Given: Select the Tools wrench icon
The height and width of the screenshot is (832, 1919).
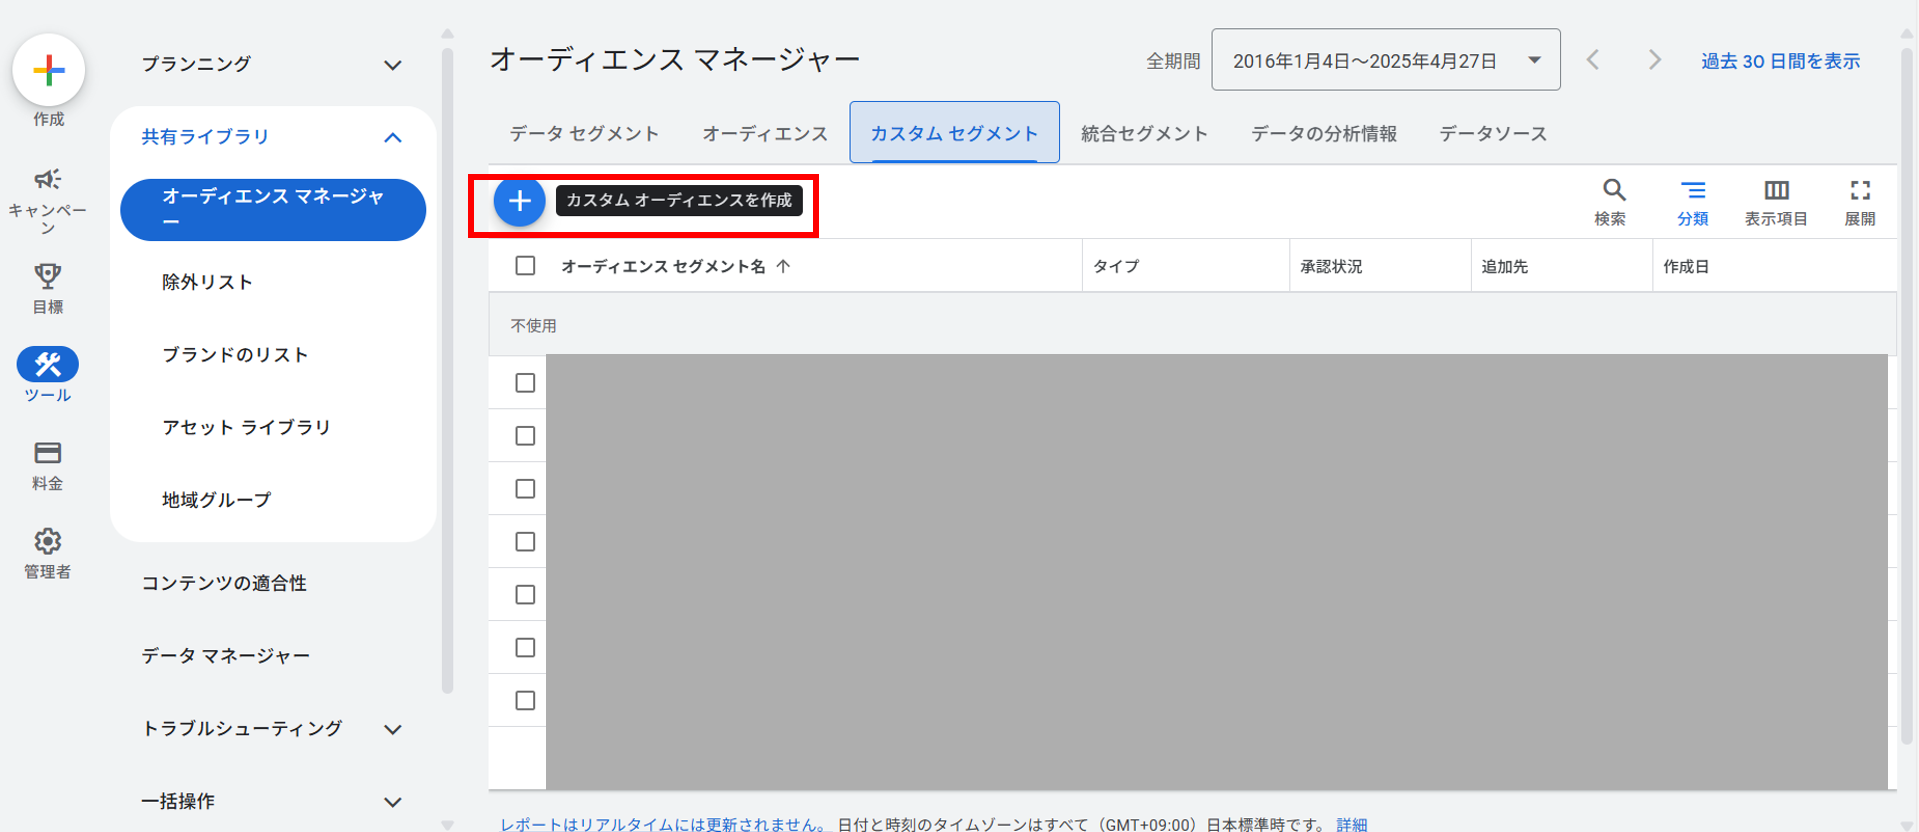Looking at the screenshot, I should click(x=47, y=364).
